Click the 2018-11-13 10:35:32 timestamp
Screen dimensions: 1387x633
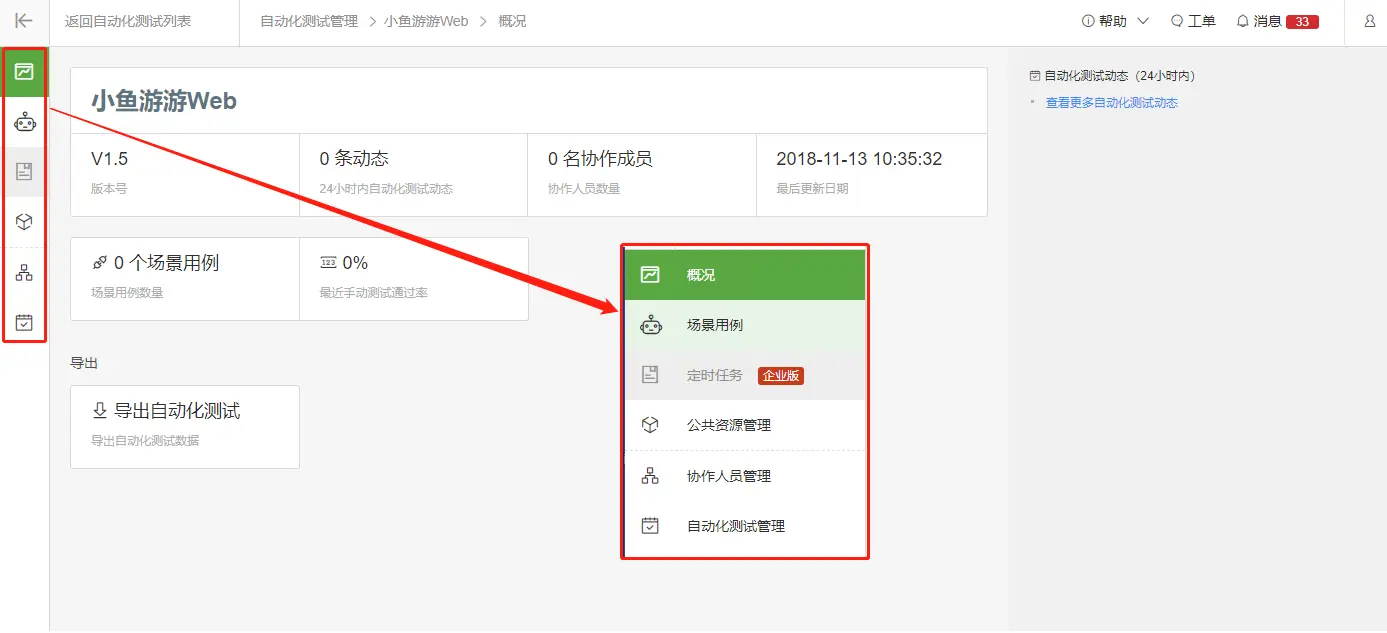tap(859, 159)
